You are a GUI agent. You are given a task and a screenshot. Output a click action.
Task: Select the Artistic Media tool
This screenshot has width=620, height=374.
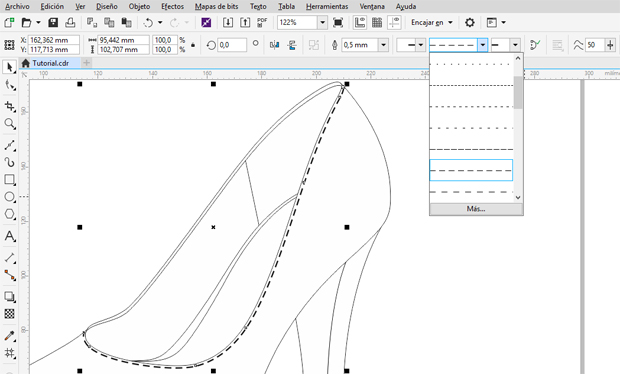click(9, 162)
